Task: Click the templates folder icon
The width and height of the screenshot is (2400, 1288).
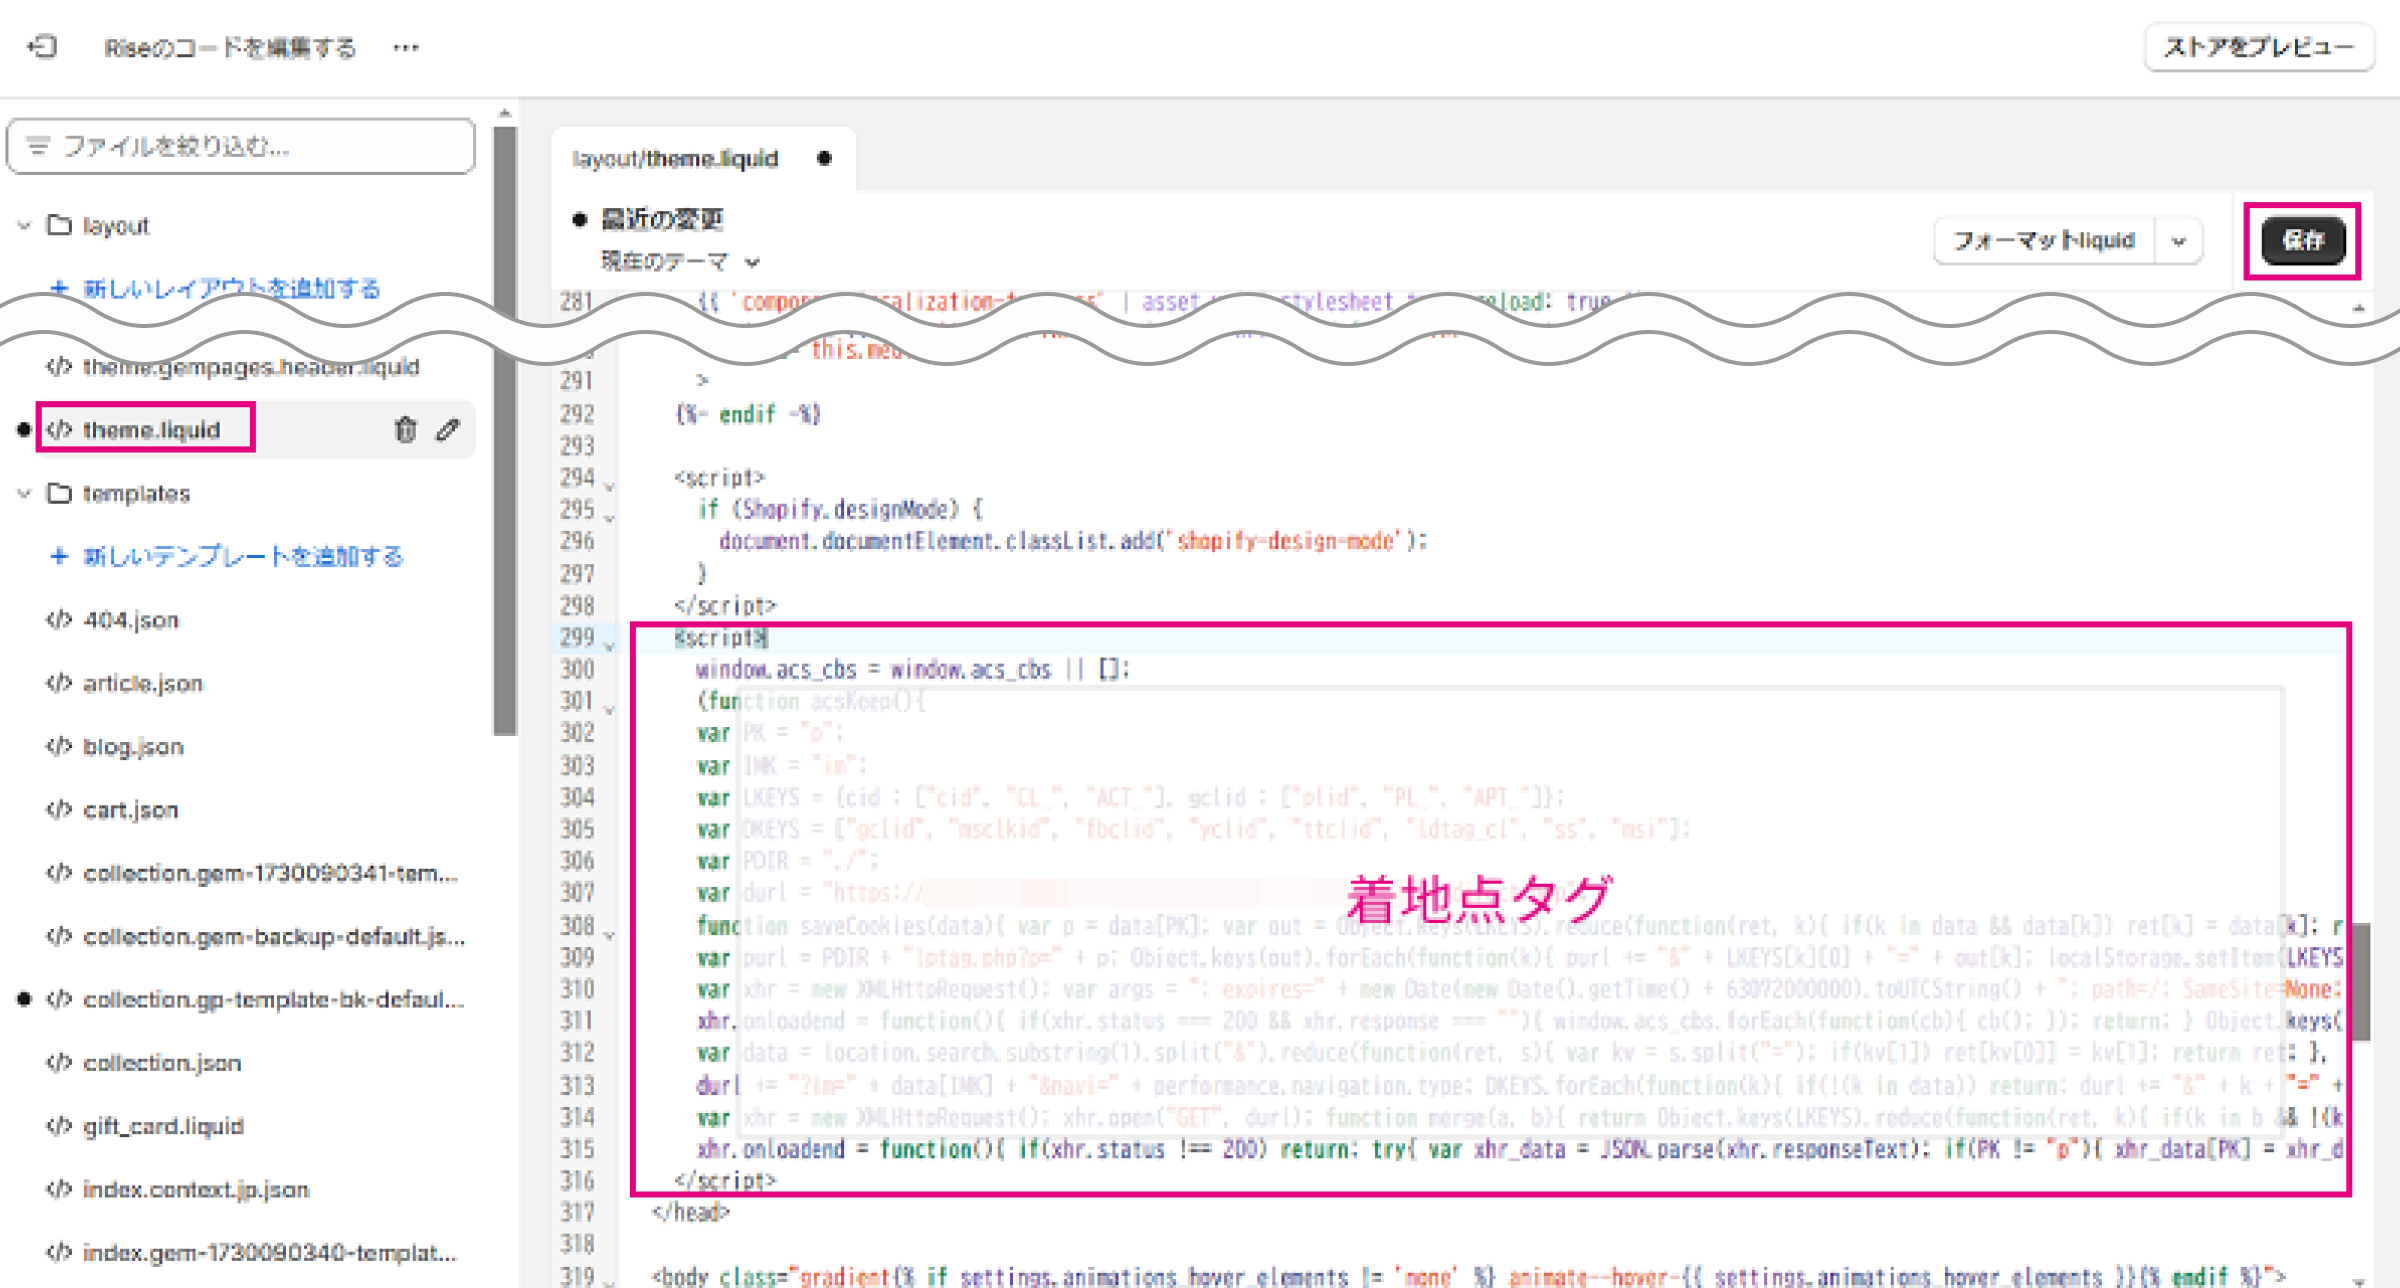Action: (60, 494)
